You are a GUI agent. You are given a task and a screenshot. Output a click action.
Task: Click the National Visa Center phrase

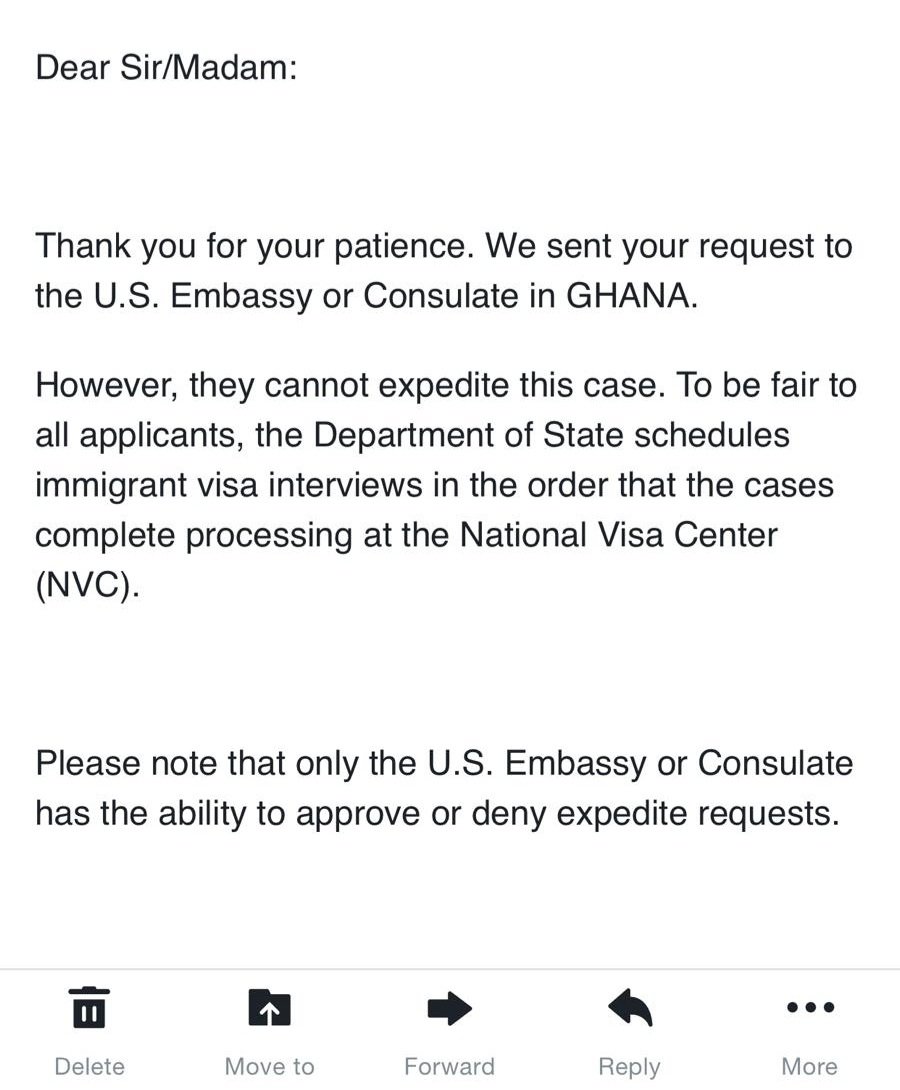coord(618,535)
